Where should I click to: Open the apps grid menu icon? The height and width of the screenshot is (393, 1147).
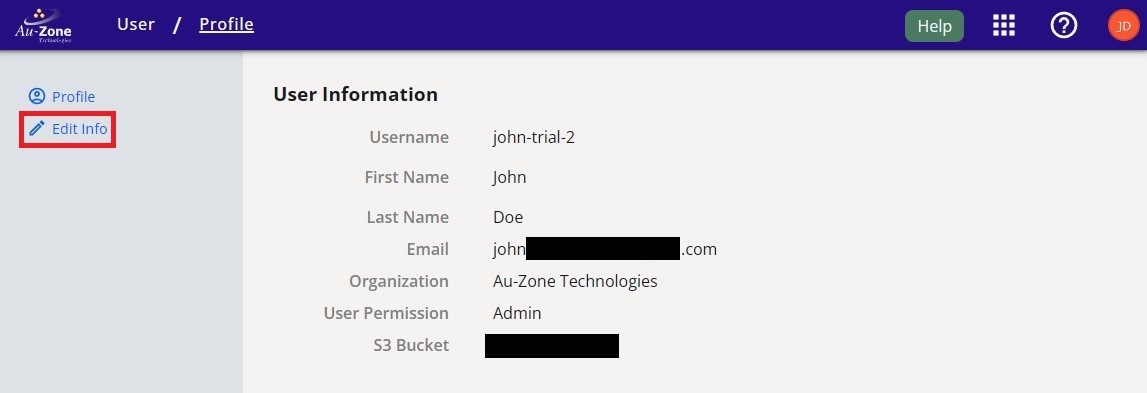point(1004,26)
